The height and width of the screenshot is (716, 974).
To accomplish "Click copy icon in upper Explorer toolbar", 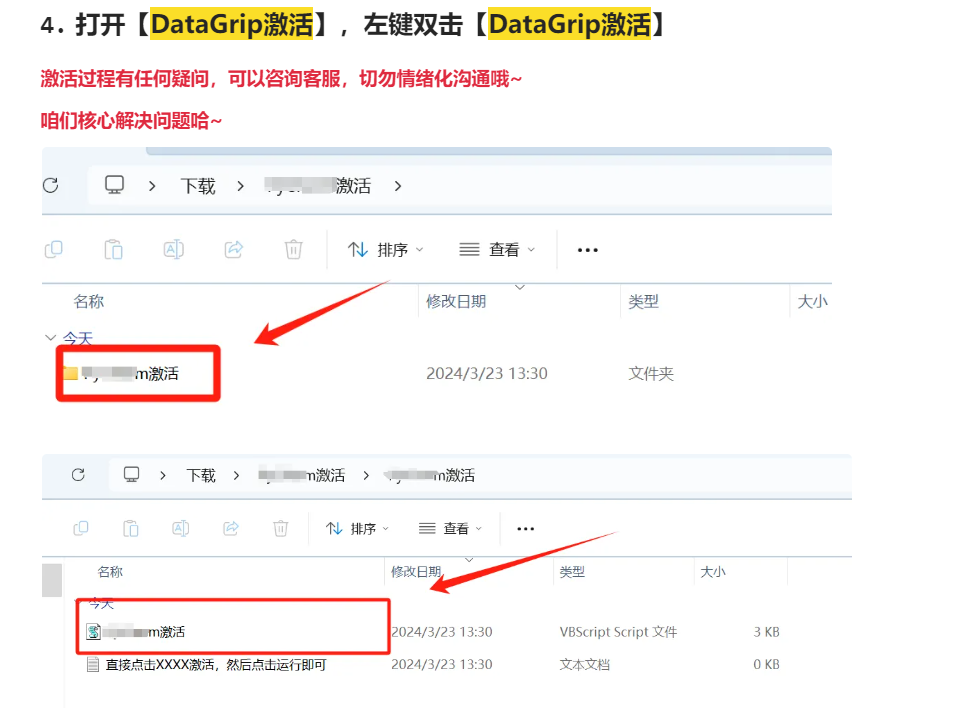I will 54,250.
